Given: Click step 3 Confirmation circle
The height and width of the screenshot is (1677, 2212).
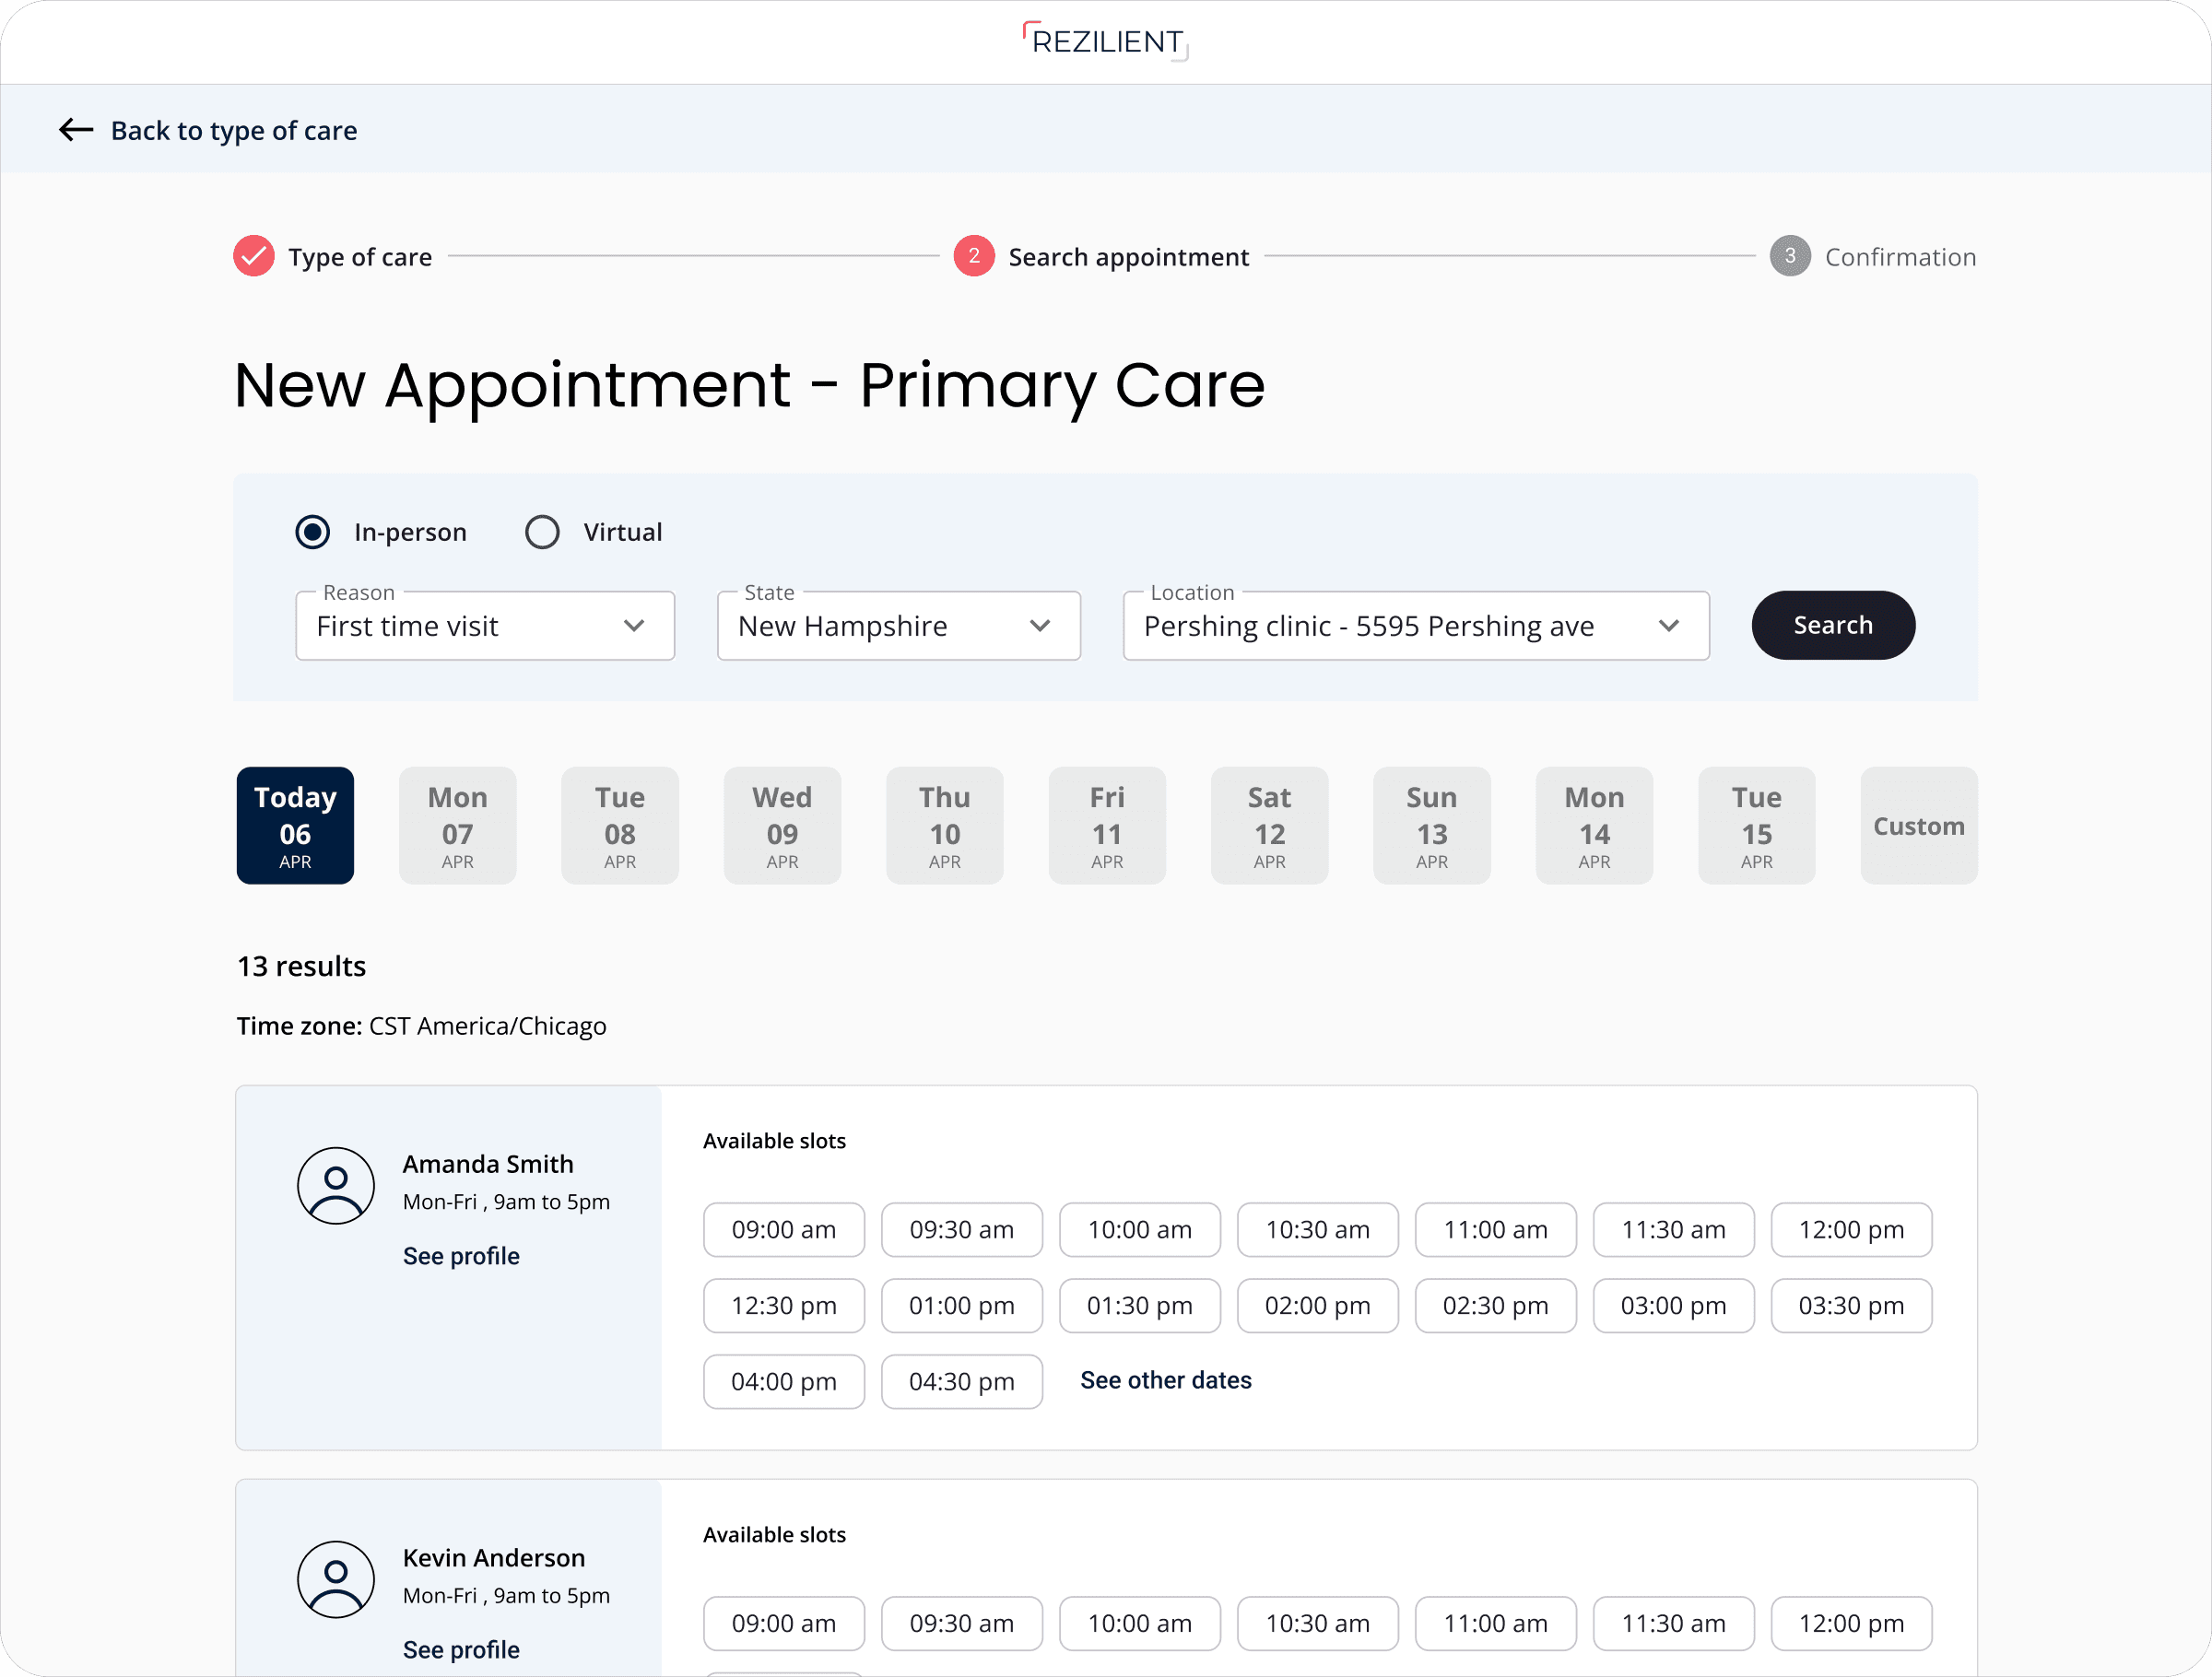Looking at the screenshot, I should point(1789,256).
